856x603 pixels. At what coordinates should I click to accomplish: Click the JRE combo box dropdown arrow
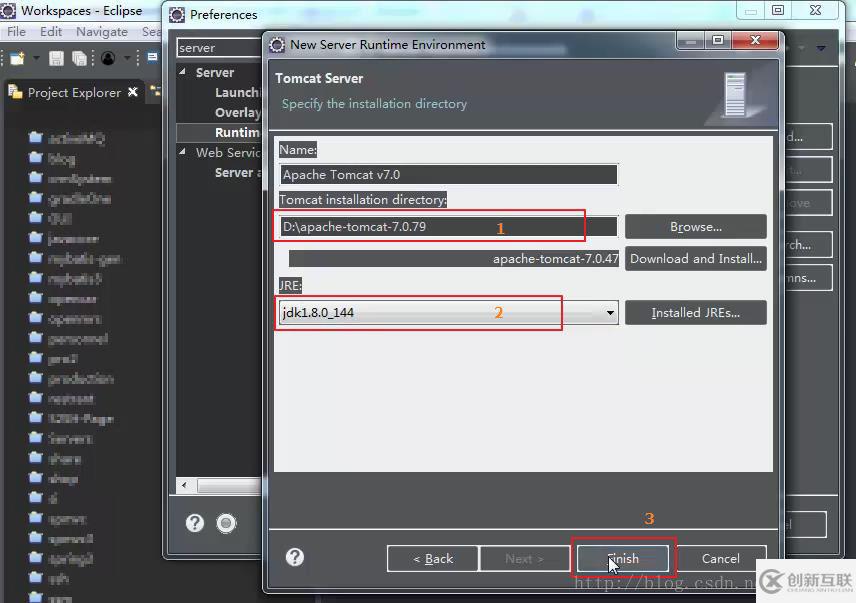tap(610, 313)
